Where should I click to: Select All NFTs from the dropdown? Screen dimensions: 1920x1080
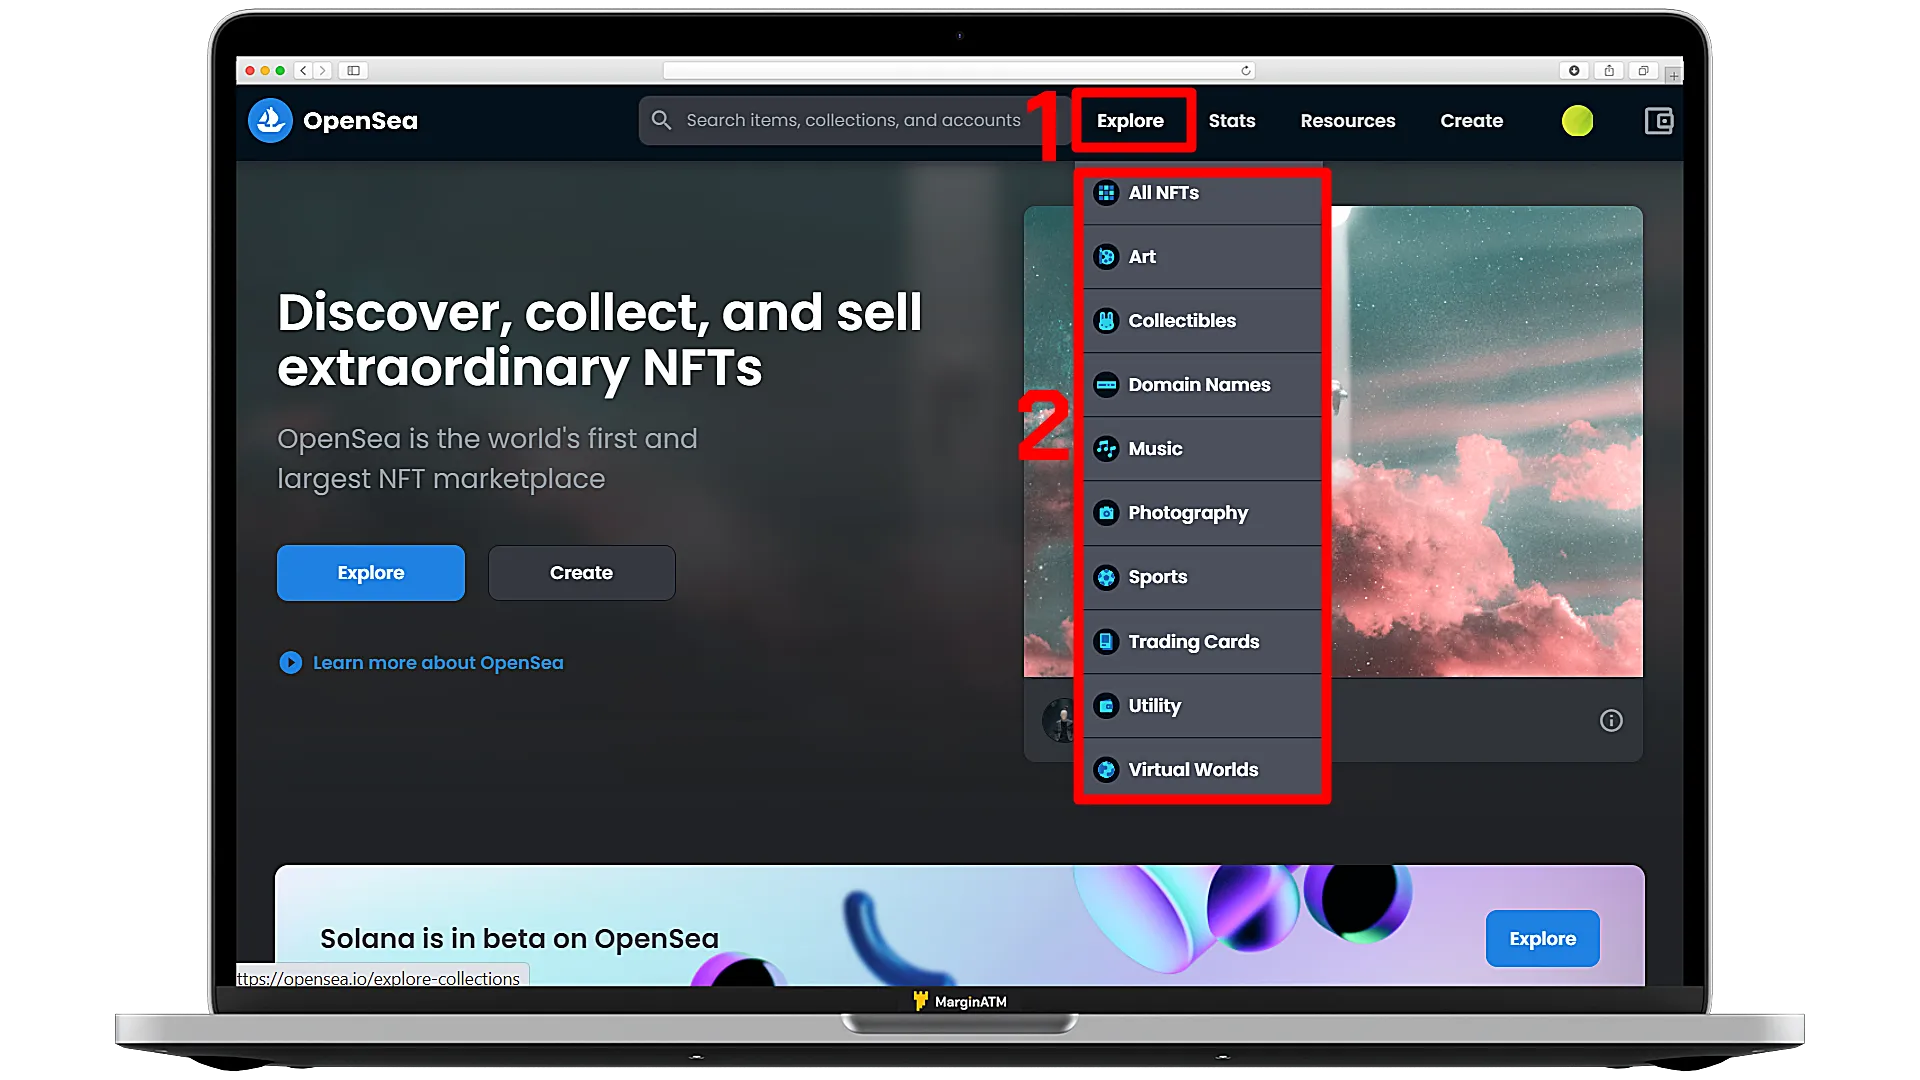1203,193
